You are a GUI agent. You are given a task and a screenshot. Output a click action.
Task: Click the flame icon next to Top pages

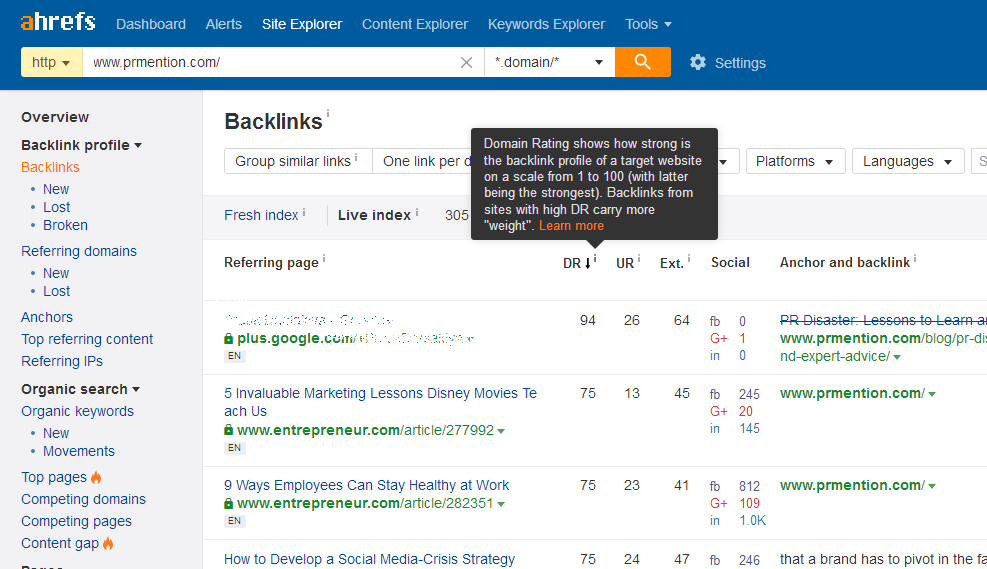(96, 477)
